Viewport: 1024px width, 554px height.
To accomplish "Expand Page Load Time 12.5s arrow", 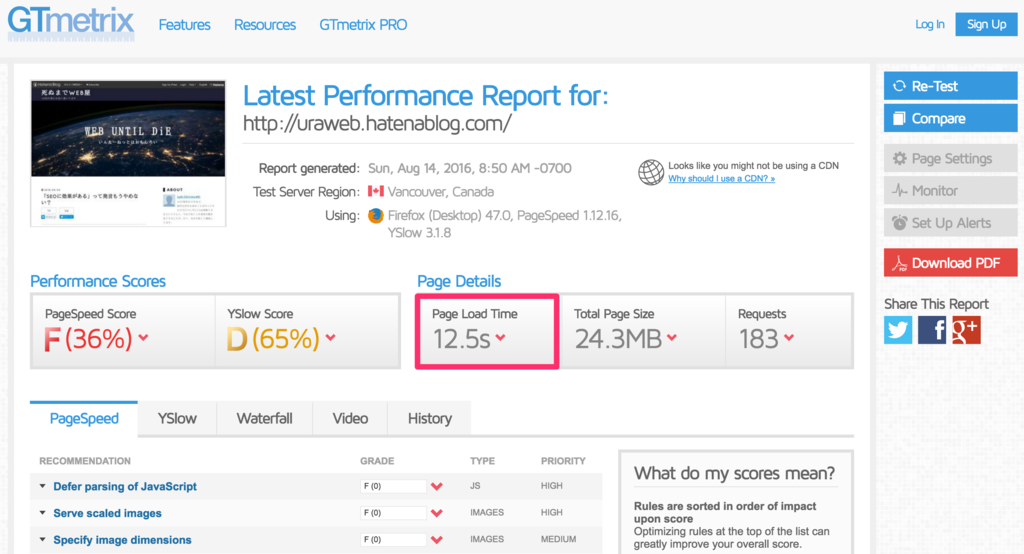I will pos(500,338).
